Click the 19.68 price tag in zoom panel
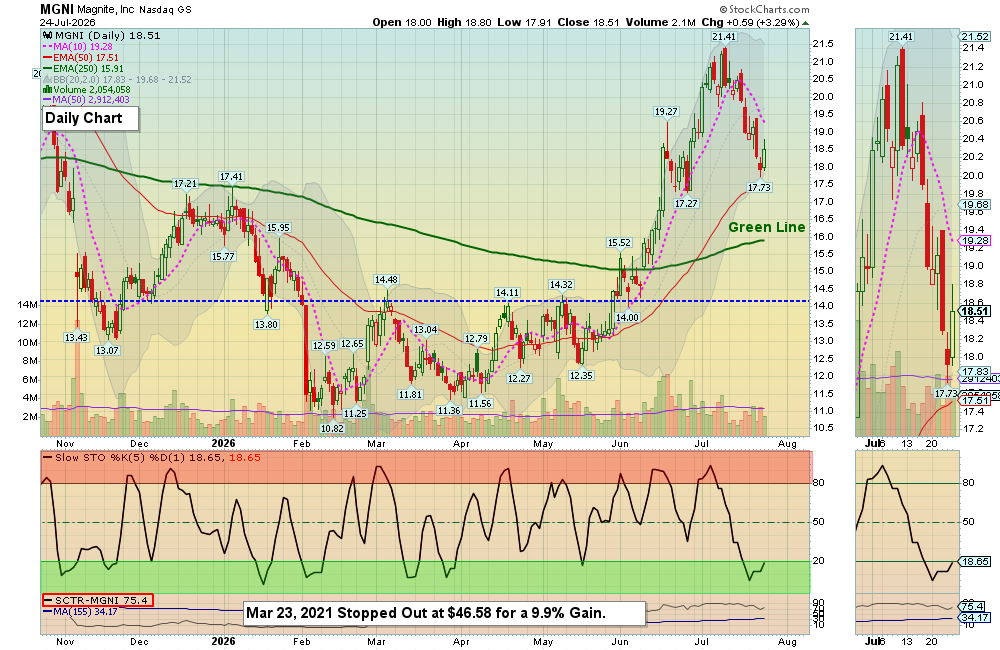 point(976,205)
